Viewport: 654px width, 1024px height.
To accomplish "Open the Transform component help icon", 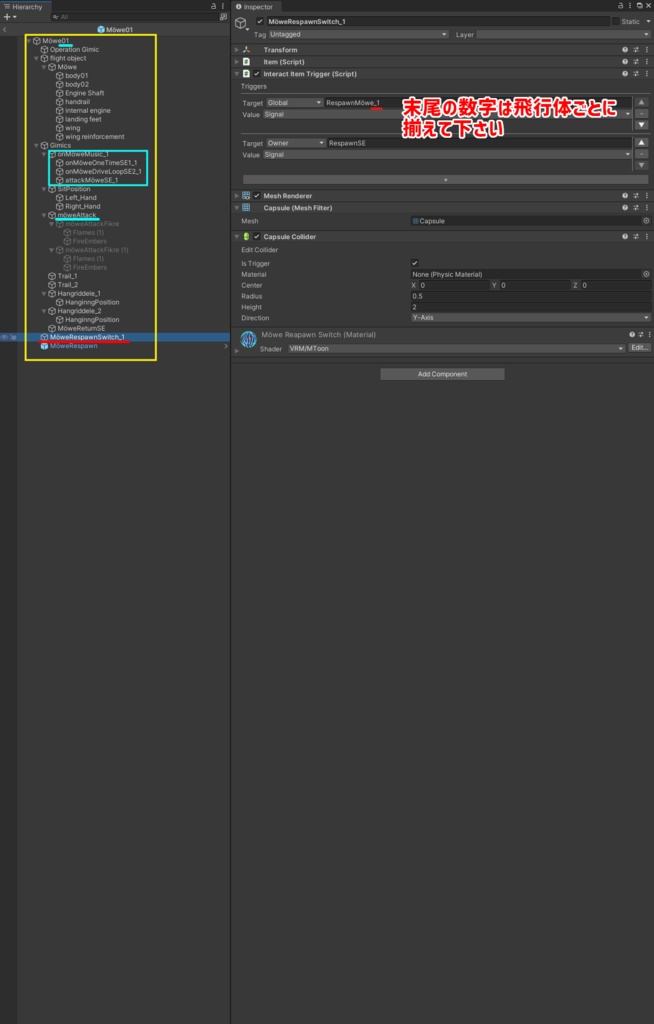I will coord(625,50).
